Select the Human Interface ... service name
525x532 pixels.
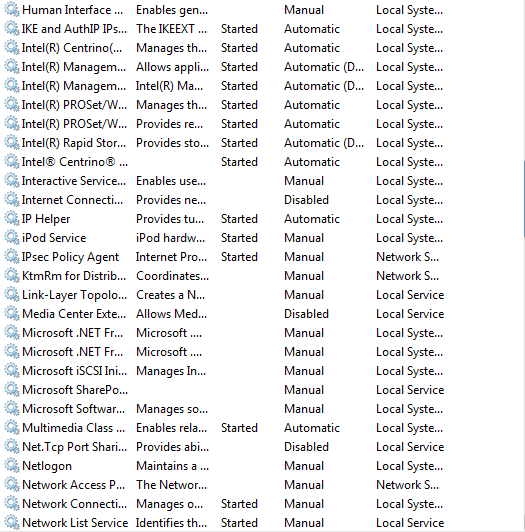point(72,10)
